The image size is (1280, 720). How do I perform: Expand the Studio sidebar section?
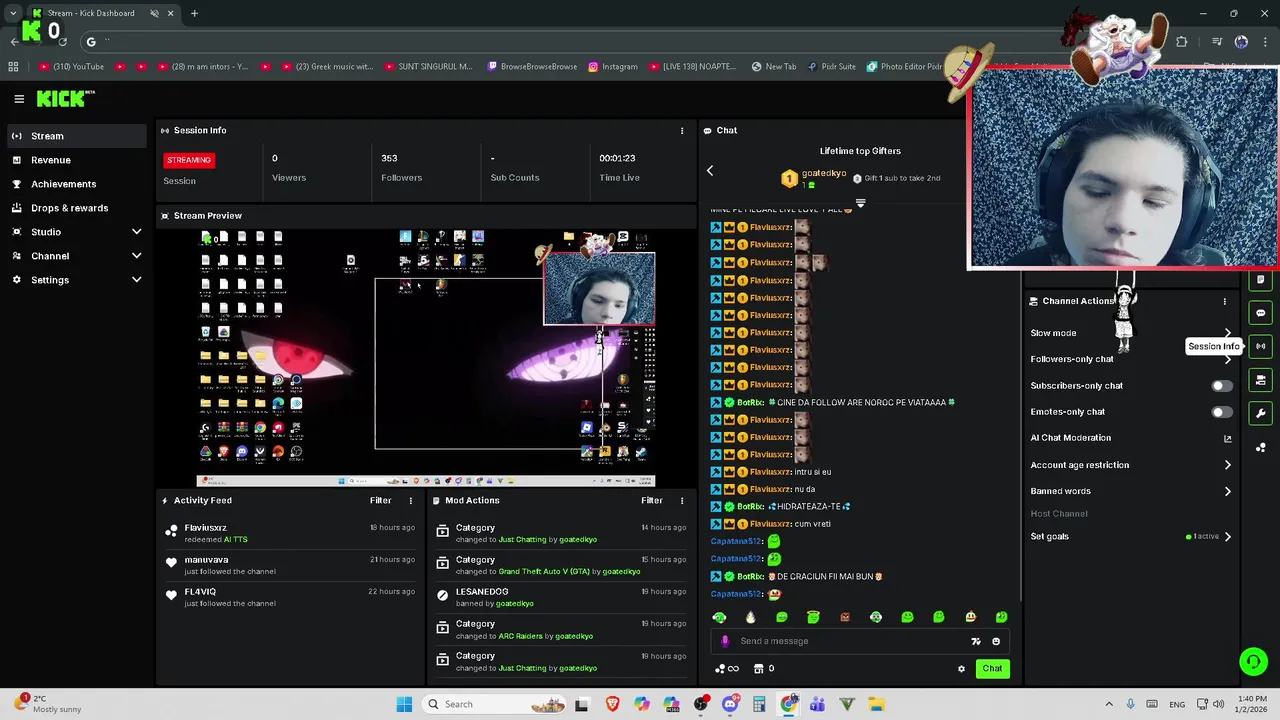136,232
